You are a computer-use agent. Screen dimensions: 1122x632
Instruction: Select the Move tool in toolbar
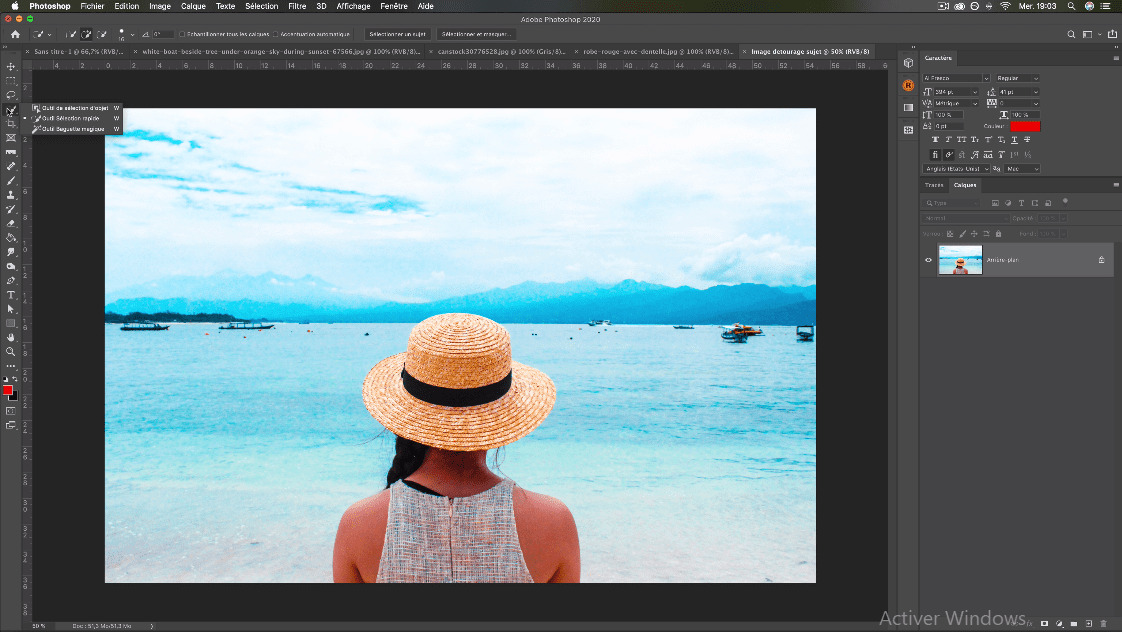coord(11,67)
